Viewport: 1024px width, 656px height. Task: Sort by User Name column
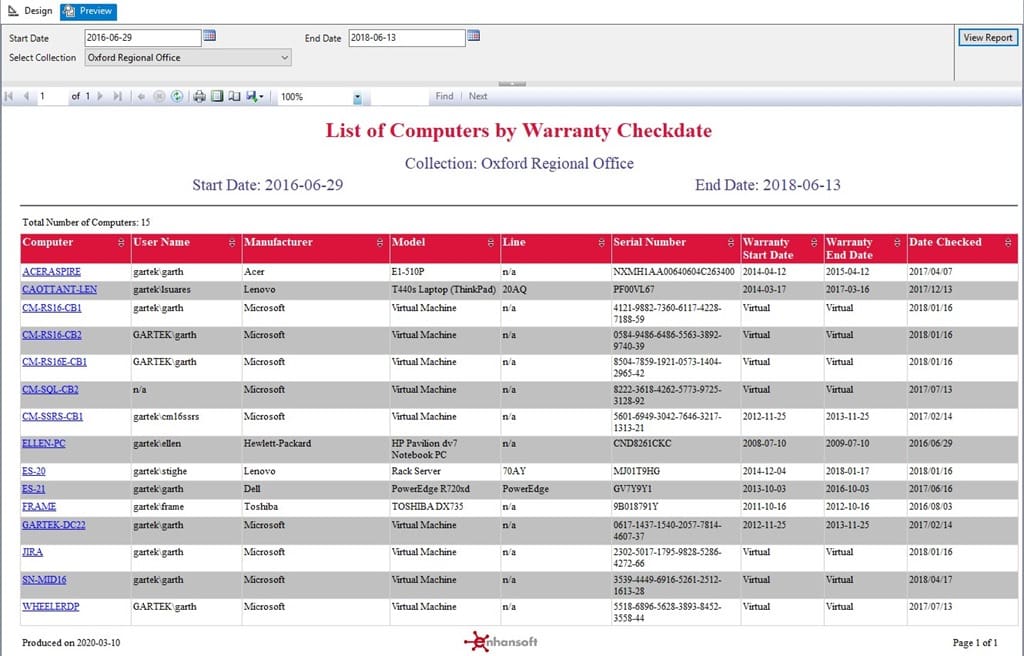232,242
